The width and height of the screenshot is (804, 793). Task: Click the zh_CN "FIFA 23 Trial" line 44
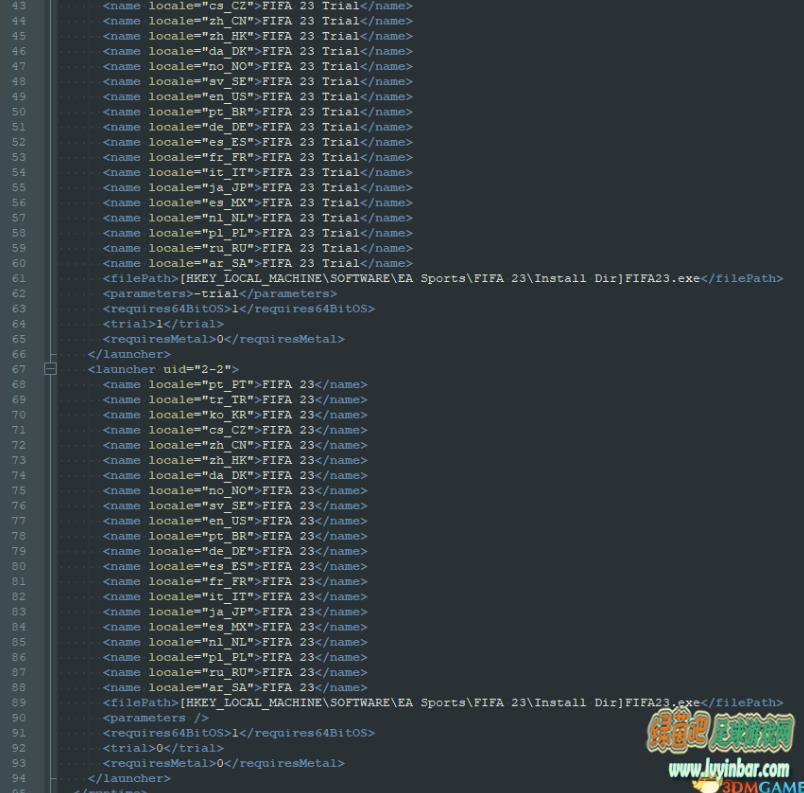click(x=258, y=21)
